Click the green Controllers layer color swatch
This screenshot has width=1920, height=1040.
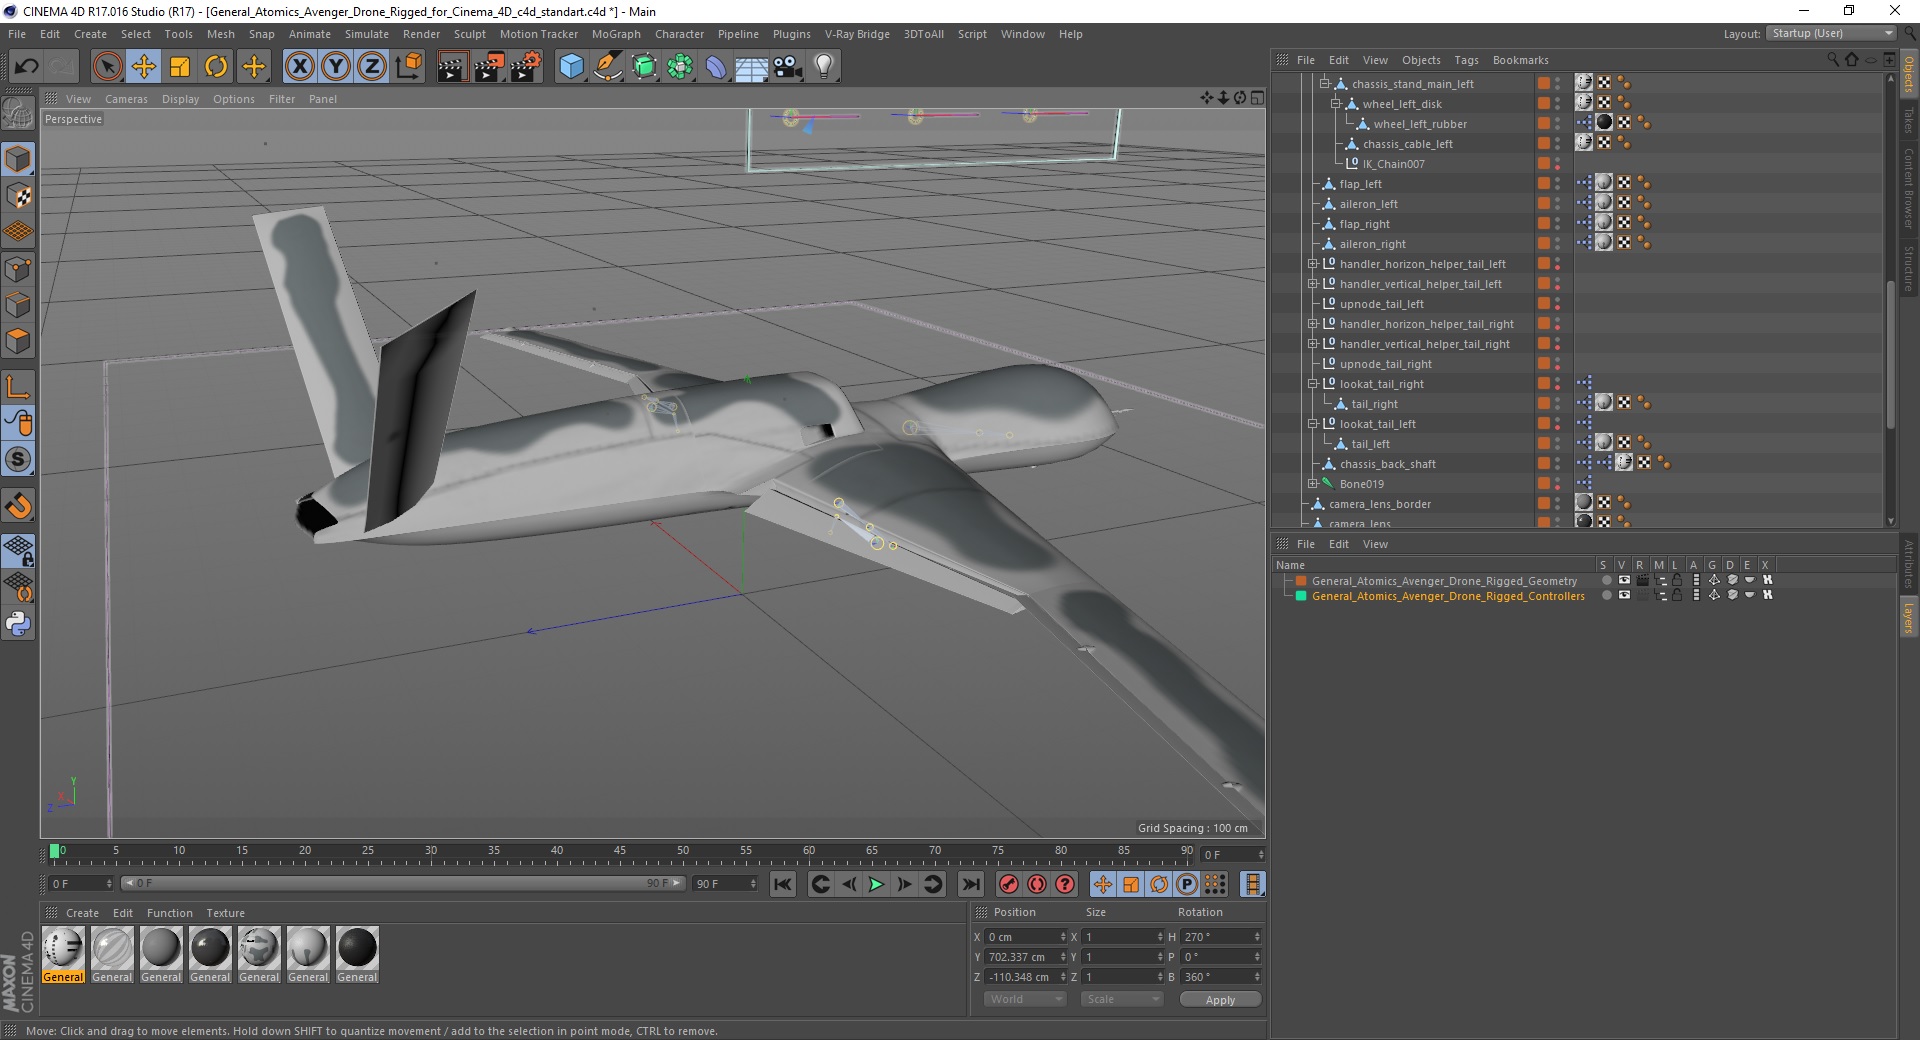pos(1301,596)
